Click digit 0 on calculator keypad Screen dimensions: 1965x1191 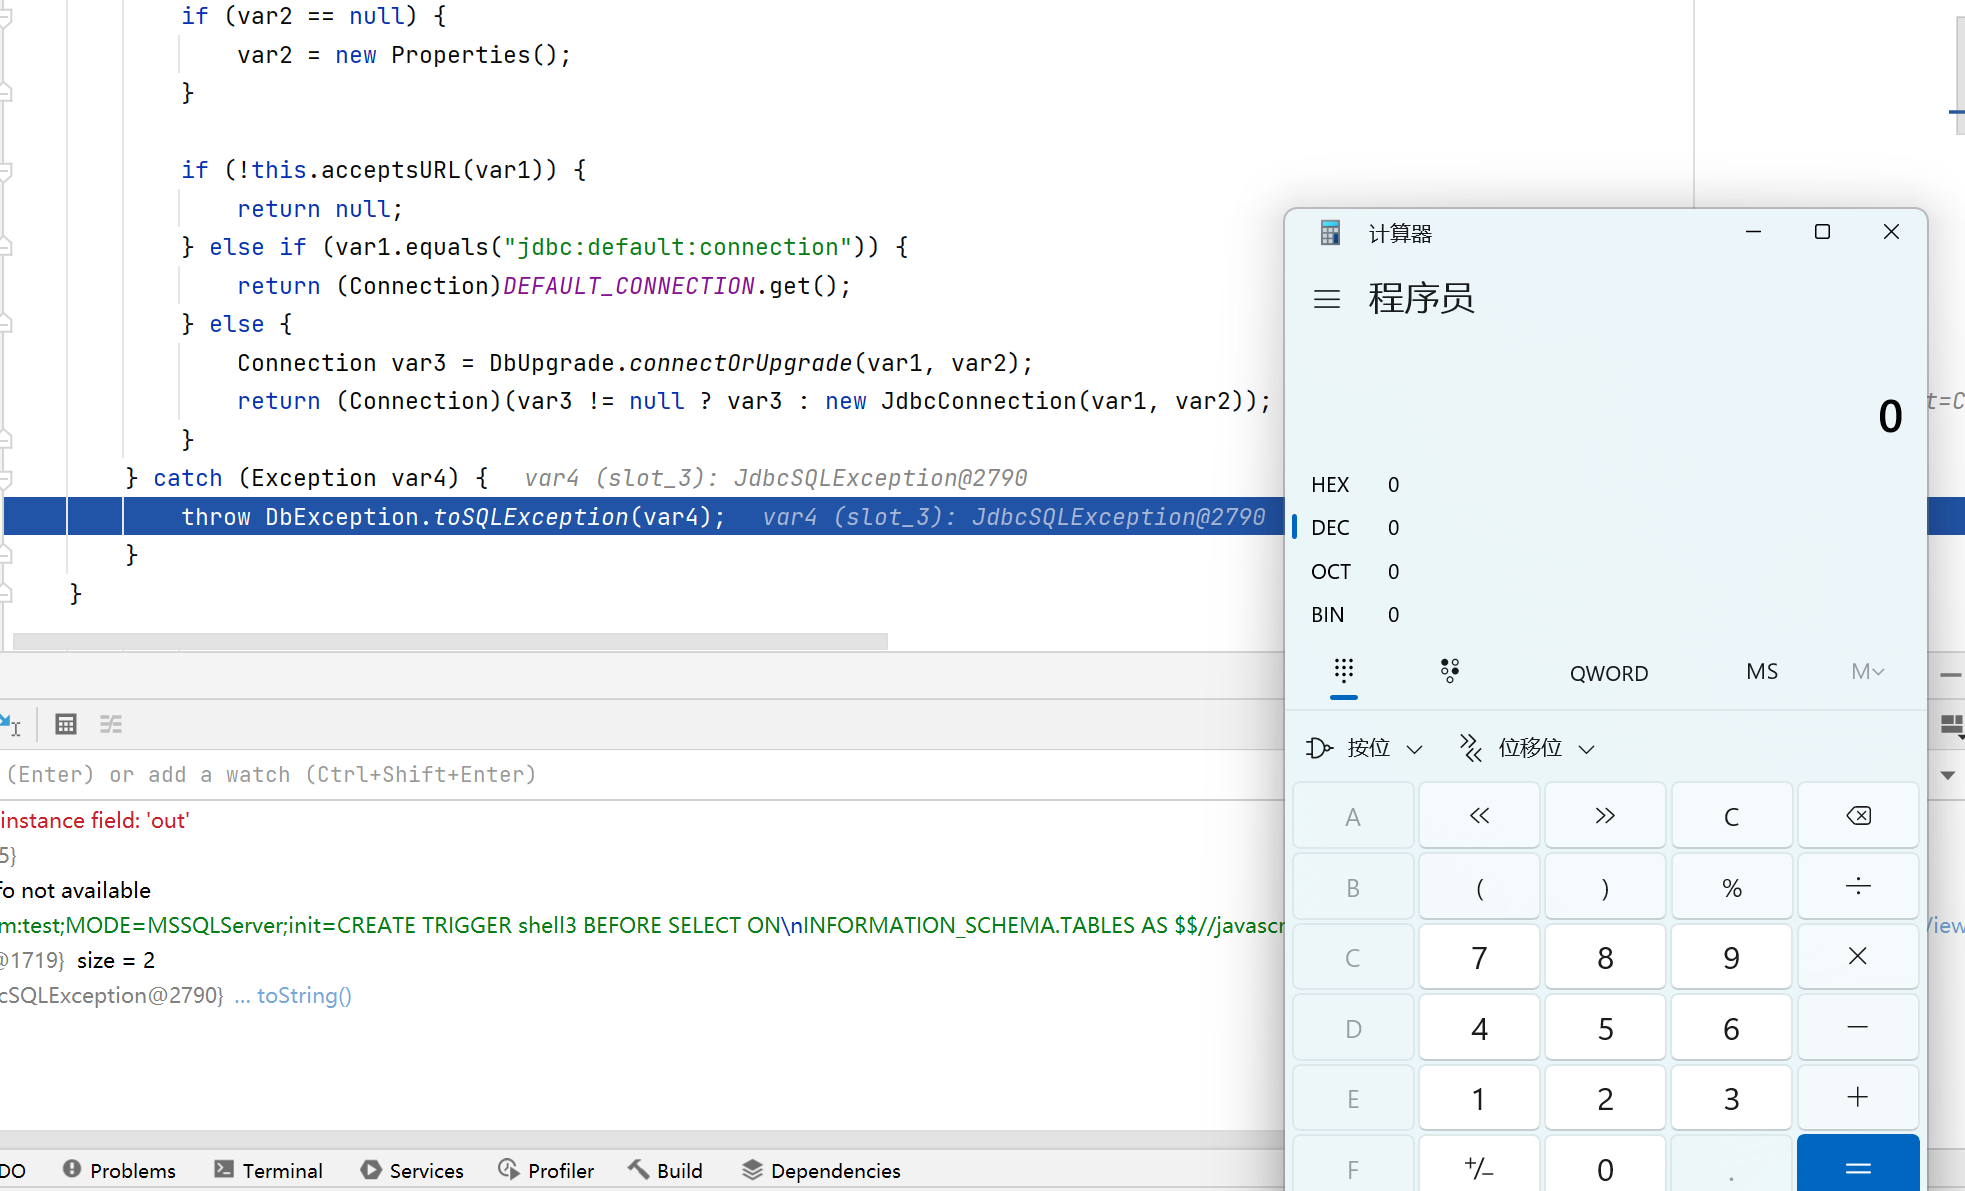(1605, 1165)
